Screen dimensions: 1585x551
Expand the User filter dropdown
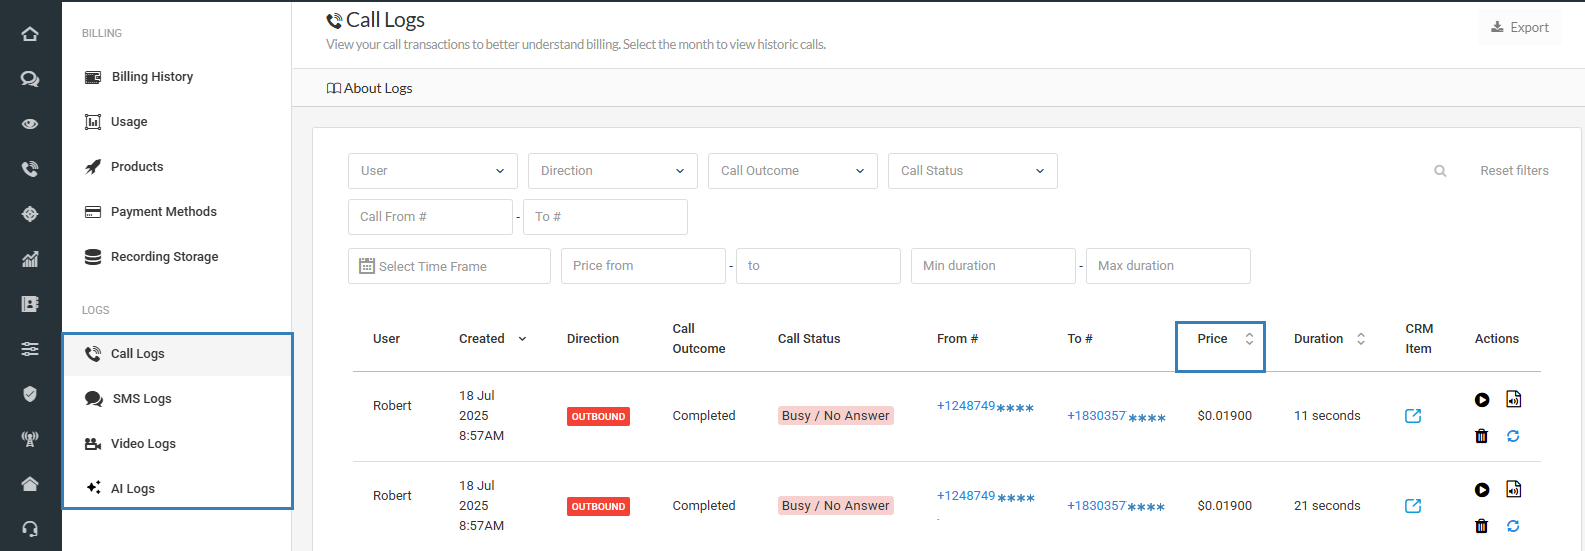tap(432, 171)
